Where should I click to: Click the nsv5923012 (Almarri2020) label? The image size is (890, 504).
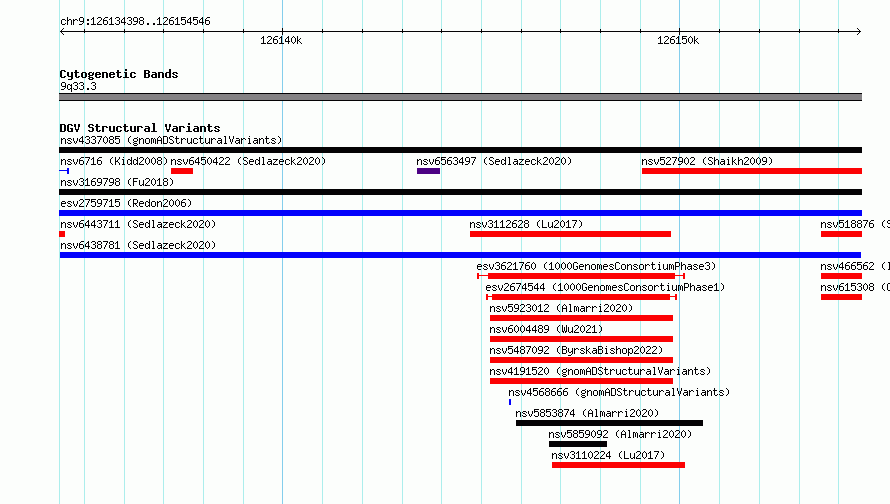tap(561, 308)
